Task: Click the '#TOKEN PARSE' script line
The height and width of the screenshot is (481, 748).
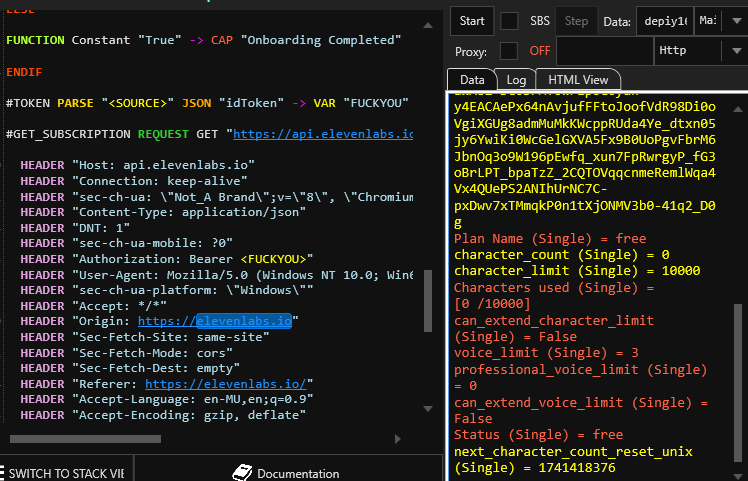Action: tap(207, 103)
